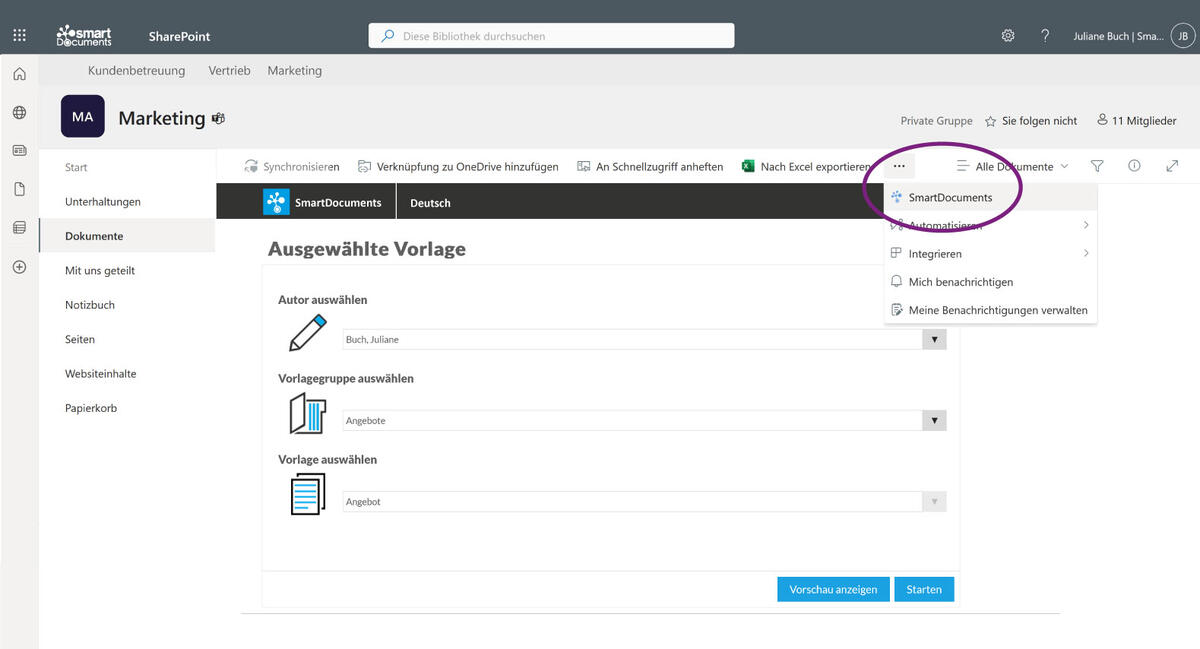1200x649 pixels.
Task: Click Synchronisieren in the command bar
Action: (292, 167)
